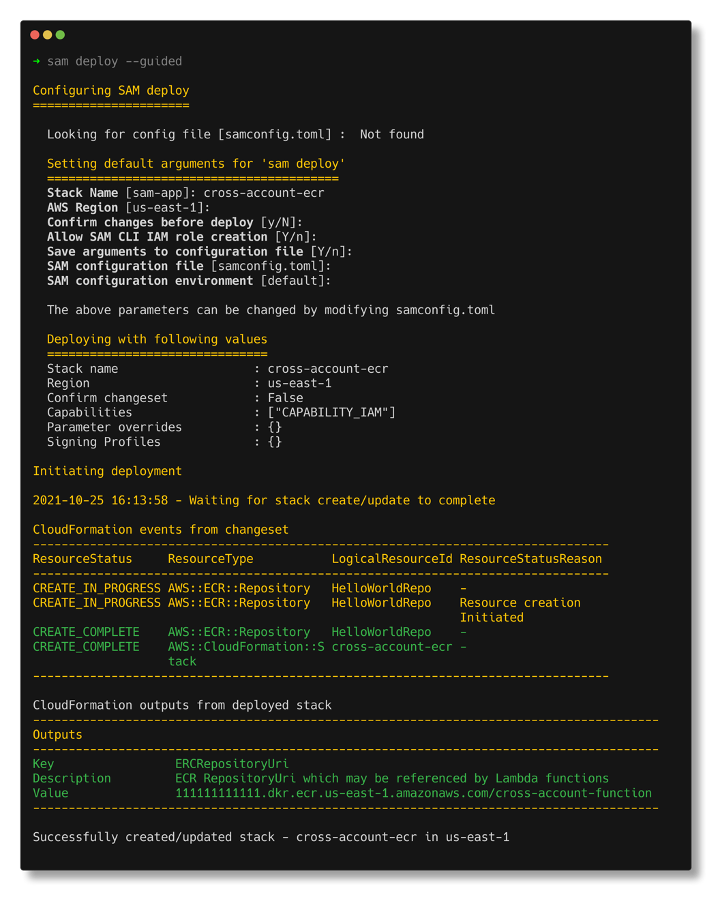Click the ResourceStatus column header
This screenshot has width=720, height=899.
[82, 559]
